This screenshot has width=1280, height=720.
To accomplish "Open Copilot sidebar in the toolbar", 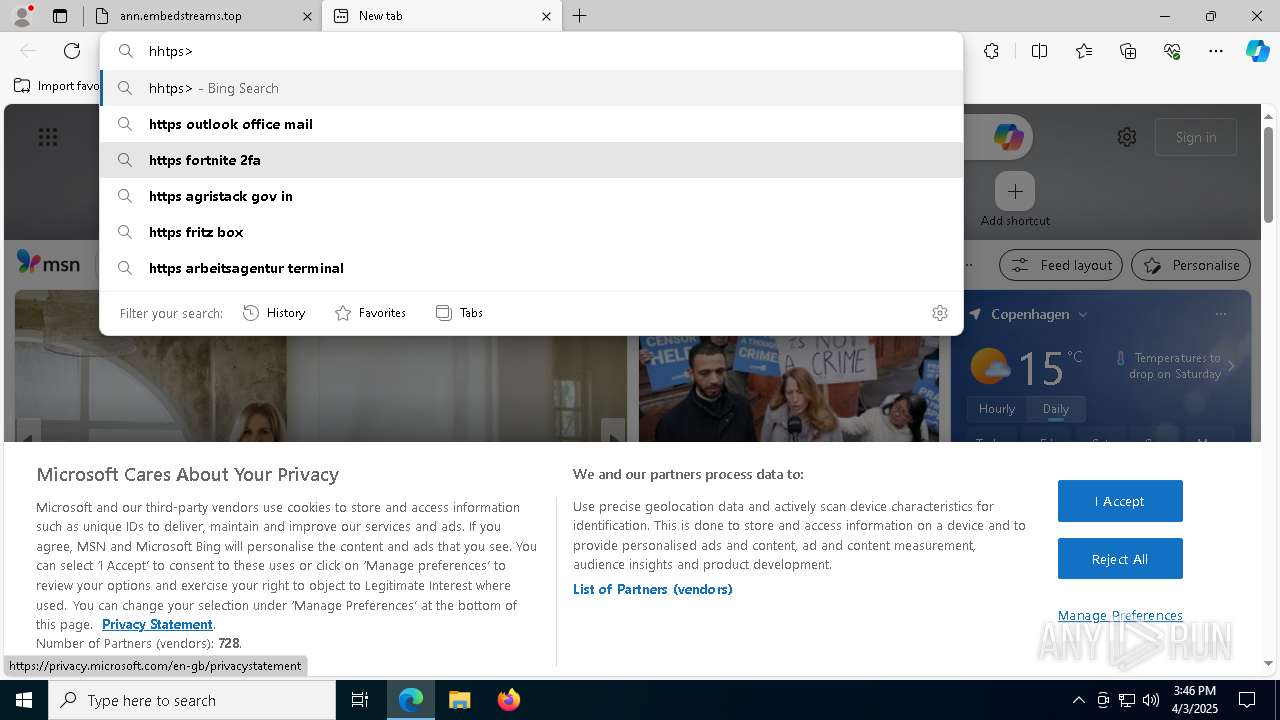I will click(x=1257, y=51).
